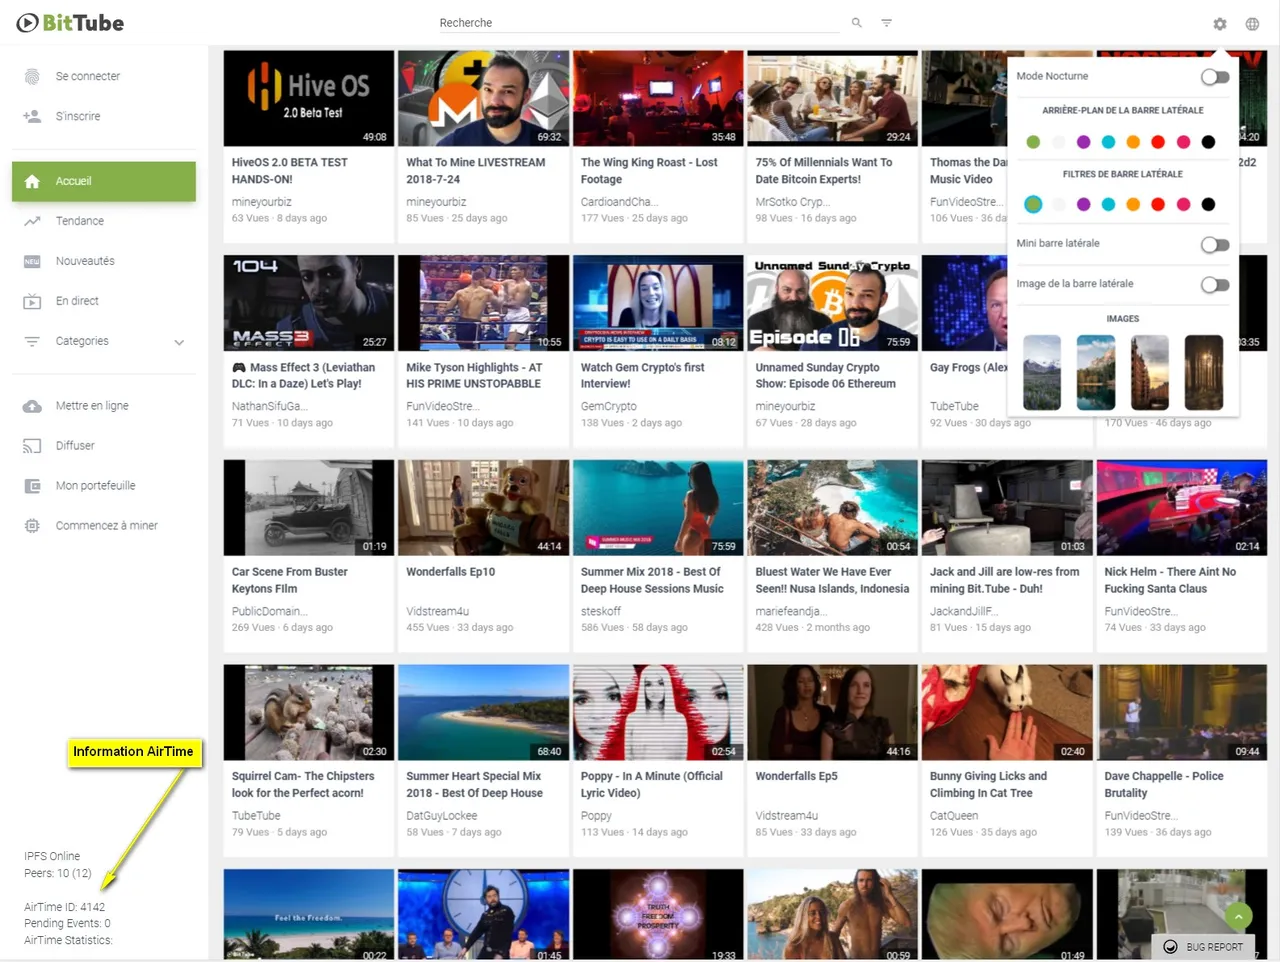Click the BUG REPORT button

click(1203, 947)
